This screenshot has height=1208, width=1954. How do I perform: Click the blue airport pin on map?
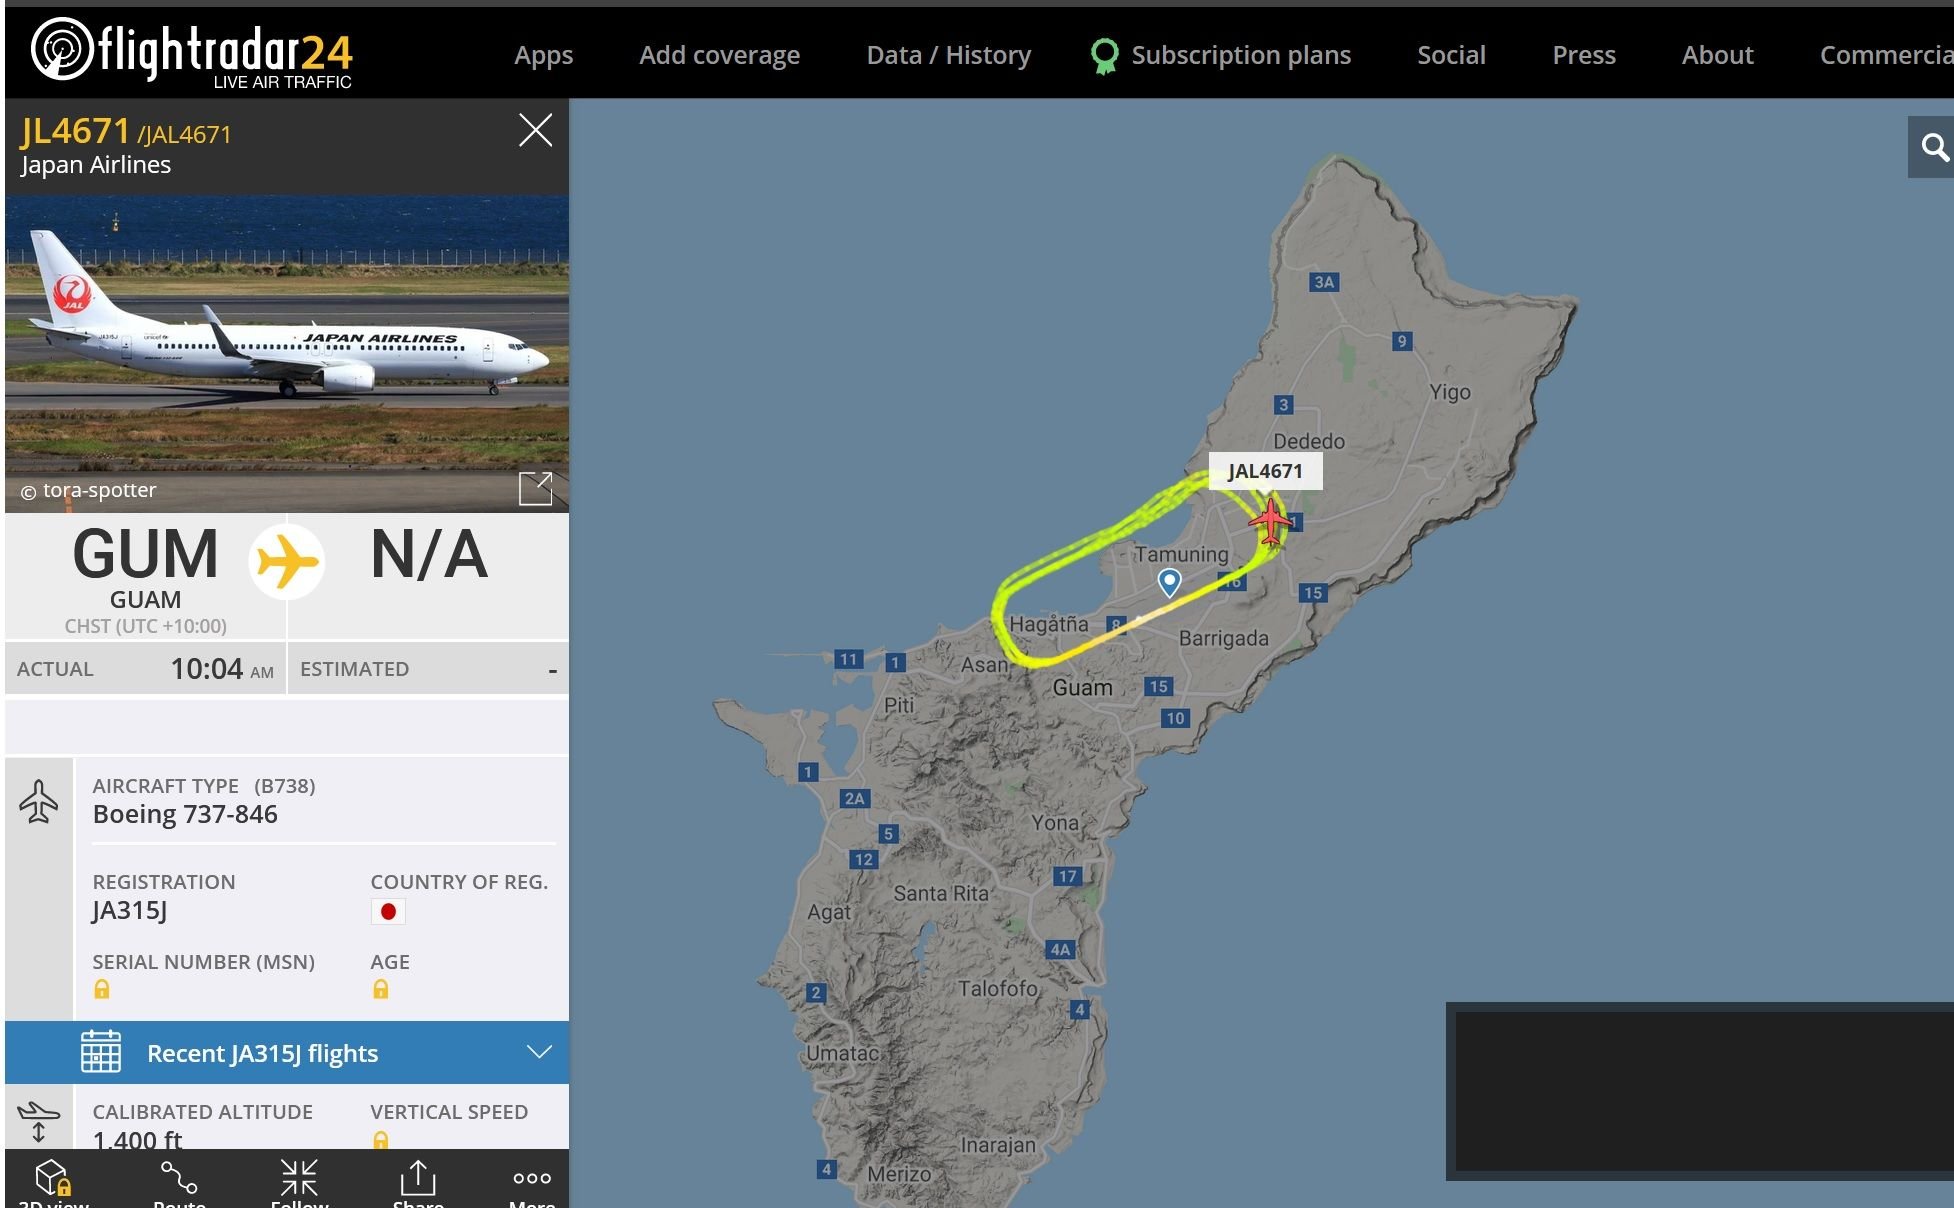(x=1169, y=582)
